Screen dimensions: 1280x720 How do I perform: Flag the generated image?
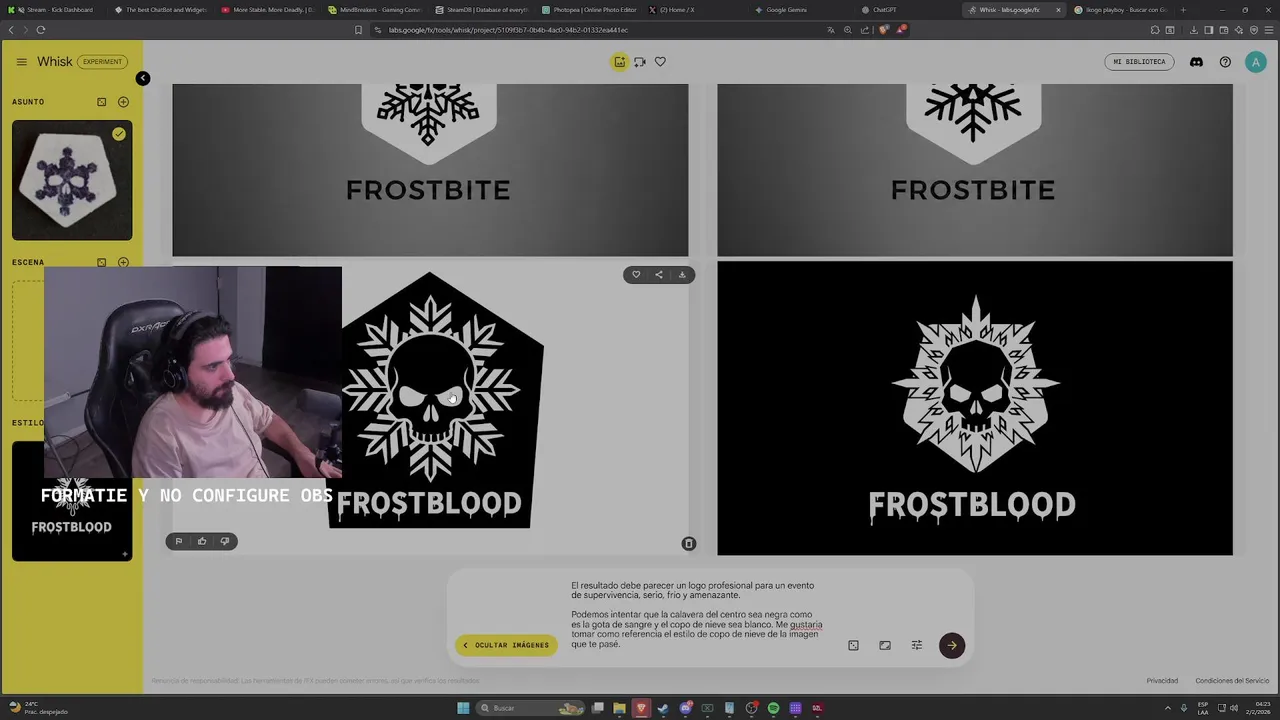click(x=178, y=541)
